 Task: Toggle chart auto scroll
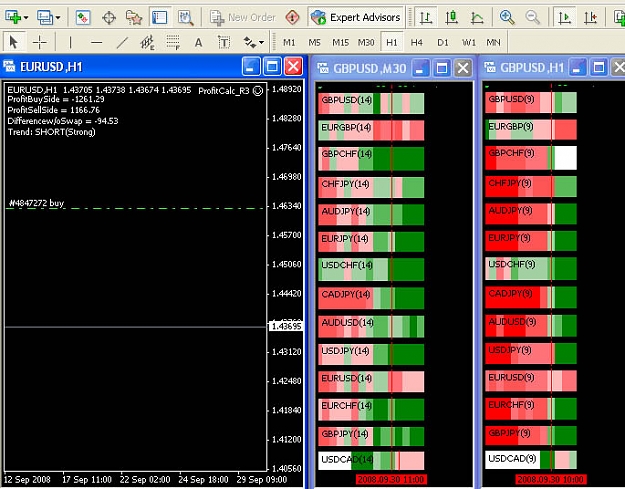pos(565,17)
